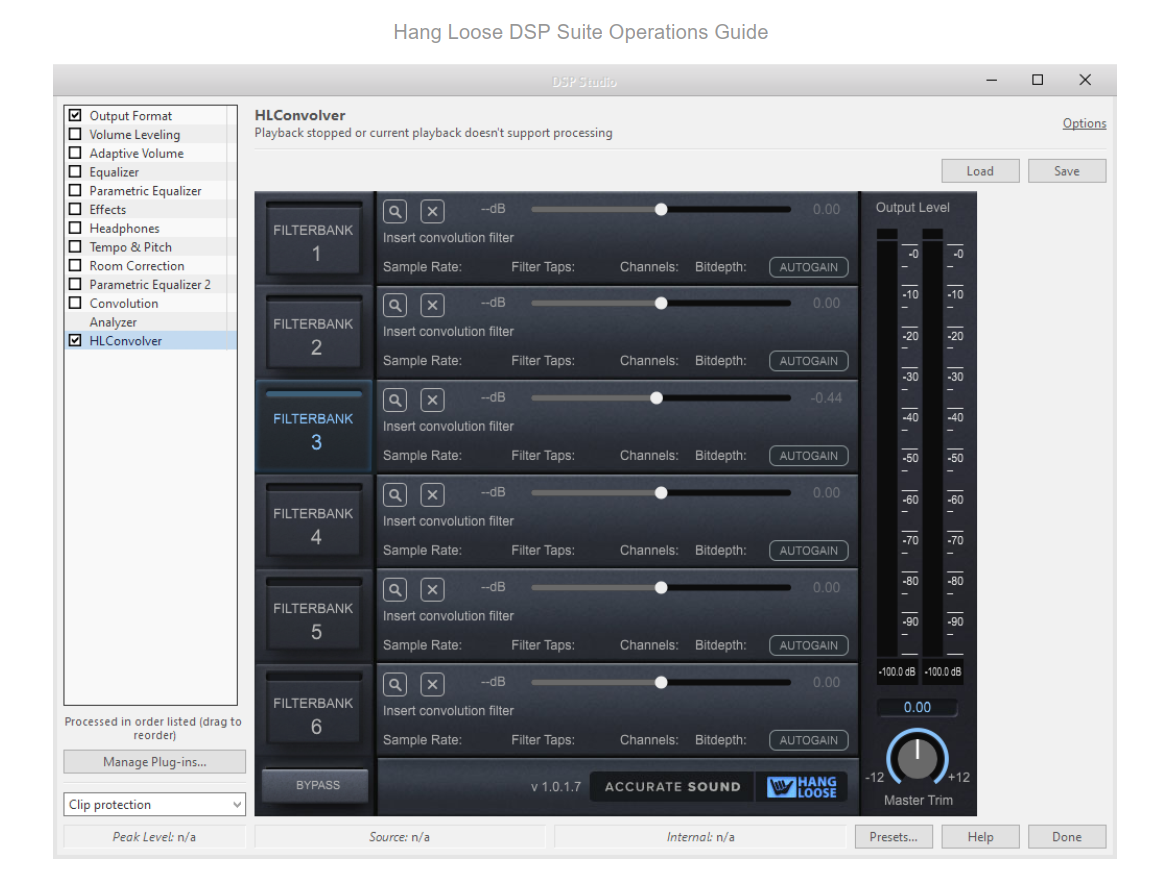The height and width of the screenshot is (872, 1171).
Task: Select the Filterbank 2 tab
Action: tap(313, 334)
